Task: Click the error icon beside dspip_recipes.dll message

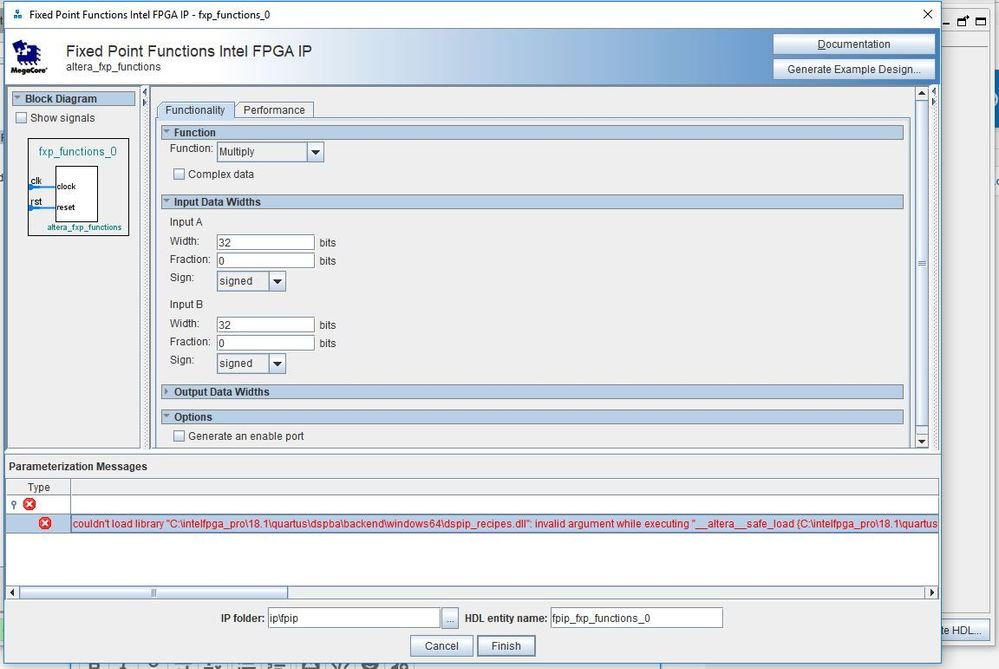Action: [x=45, y=523]
